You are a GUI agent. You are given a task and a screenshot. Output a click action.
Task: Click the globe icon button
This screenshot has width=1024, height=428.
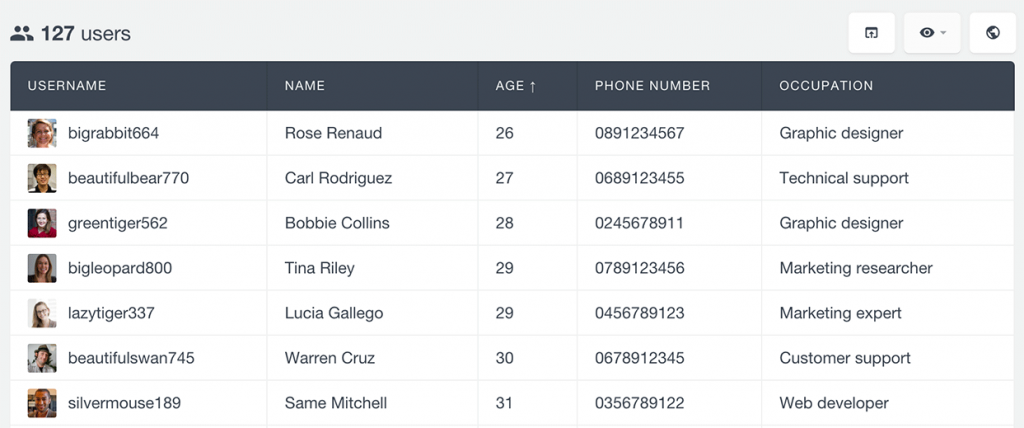(993, 33)
